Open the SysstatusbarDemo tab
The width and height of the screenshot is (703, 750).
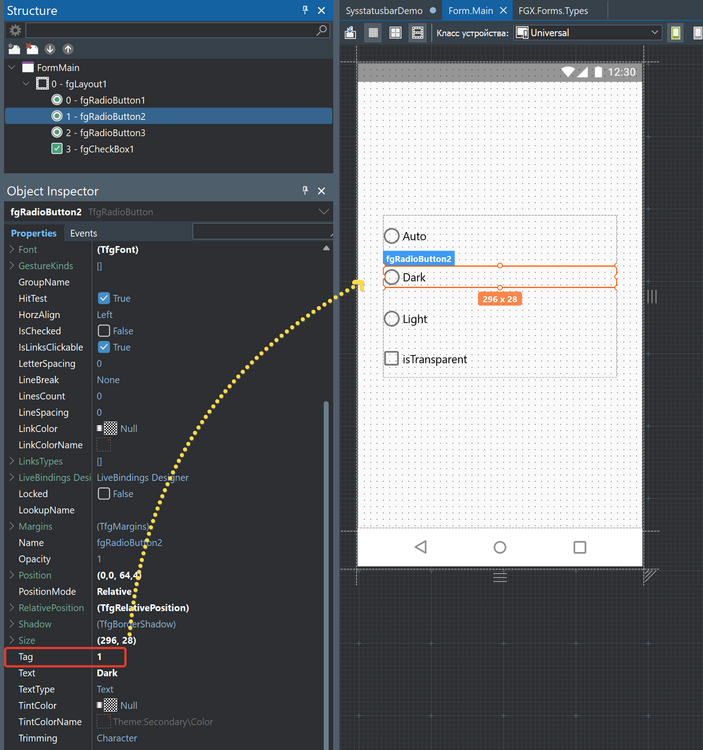coord(384,11)
